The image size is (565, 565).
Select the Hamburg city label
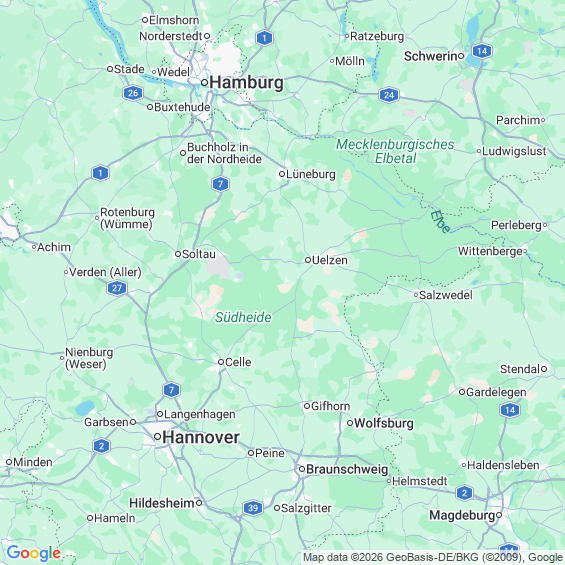[246, 83]
